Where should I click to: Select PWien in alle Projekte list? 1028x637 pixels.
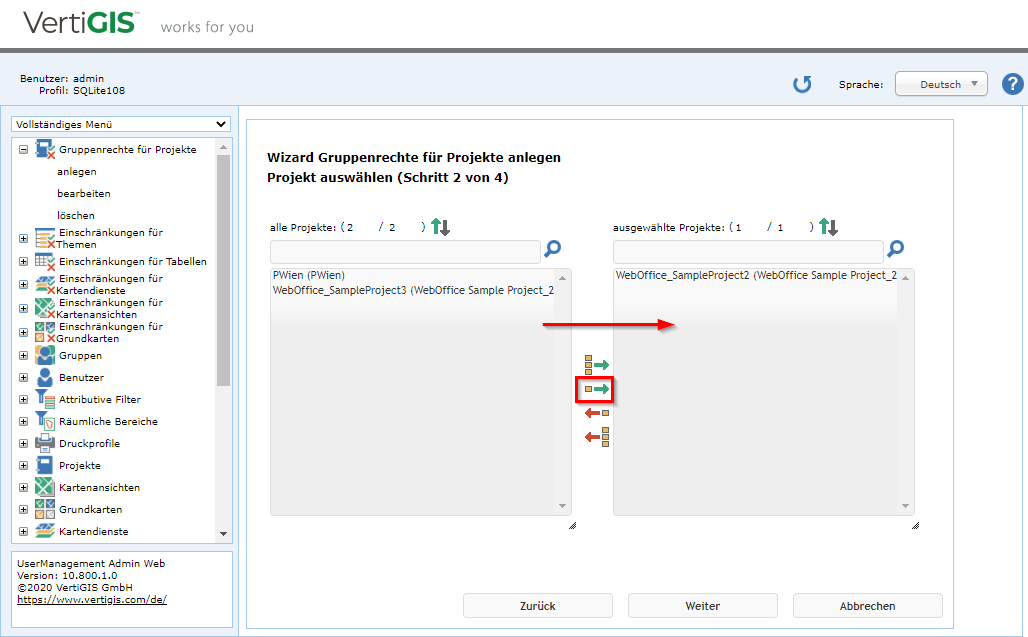tap(308, 275)
